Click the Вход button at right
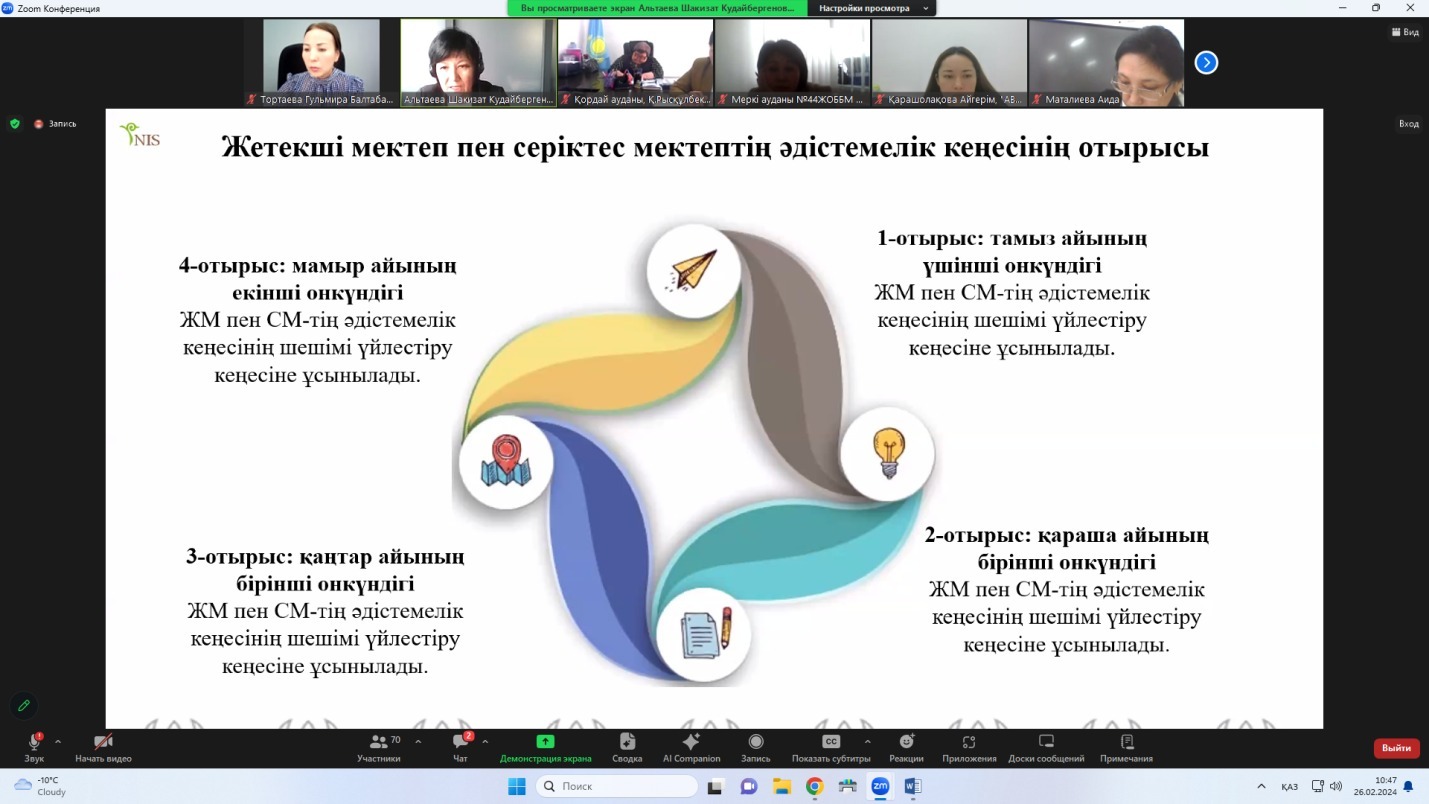Viewport: 1429px width, 804px height. 1408,124
